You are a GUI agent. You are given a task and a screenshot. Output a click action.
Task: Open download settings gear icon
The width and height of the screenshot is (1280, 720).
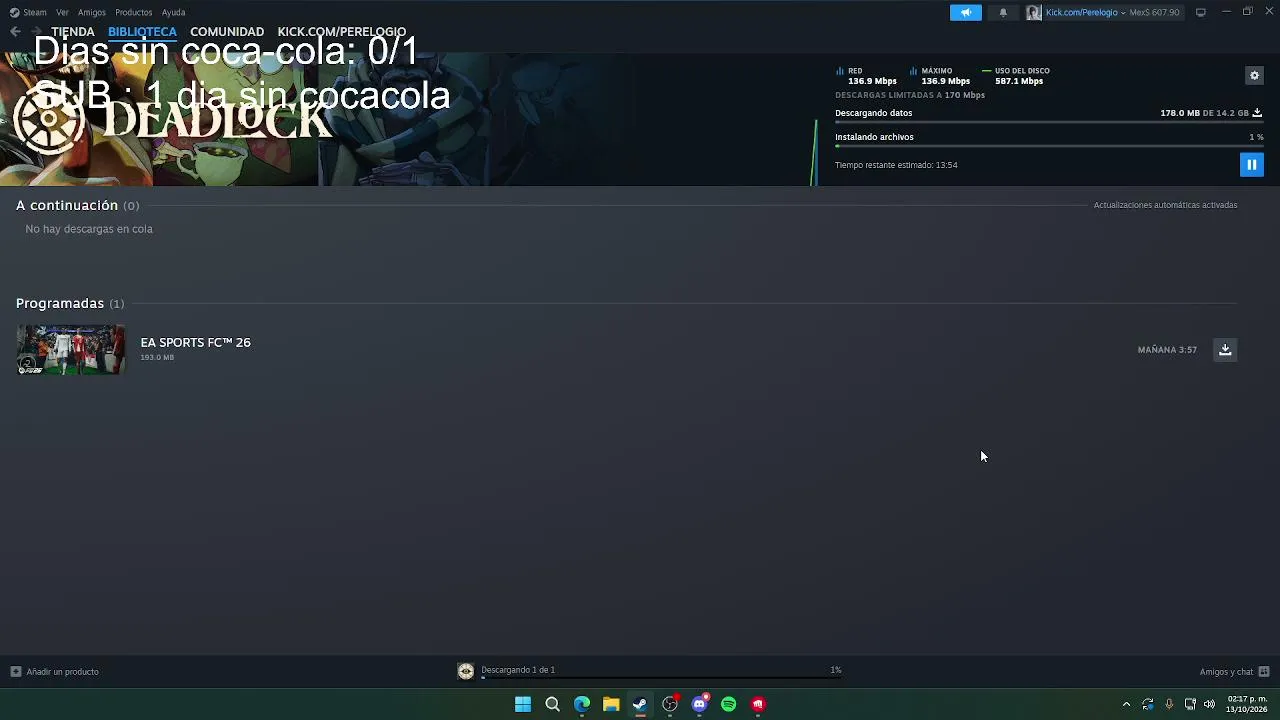tap(1254, 75)
